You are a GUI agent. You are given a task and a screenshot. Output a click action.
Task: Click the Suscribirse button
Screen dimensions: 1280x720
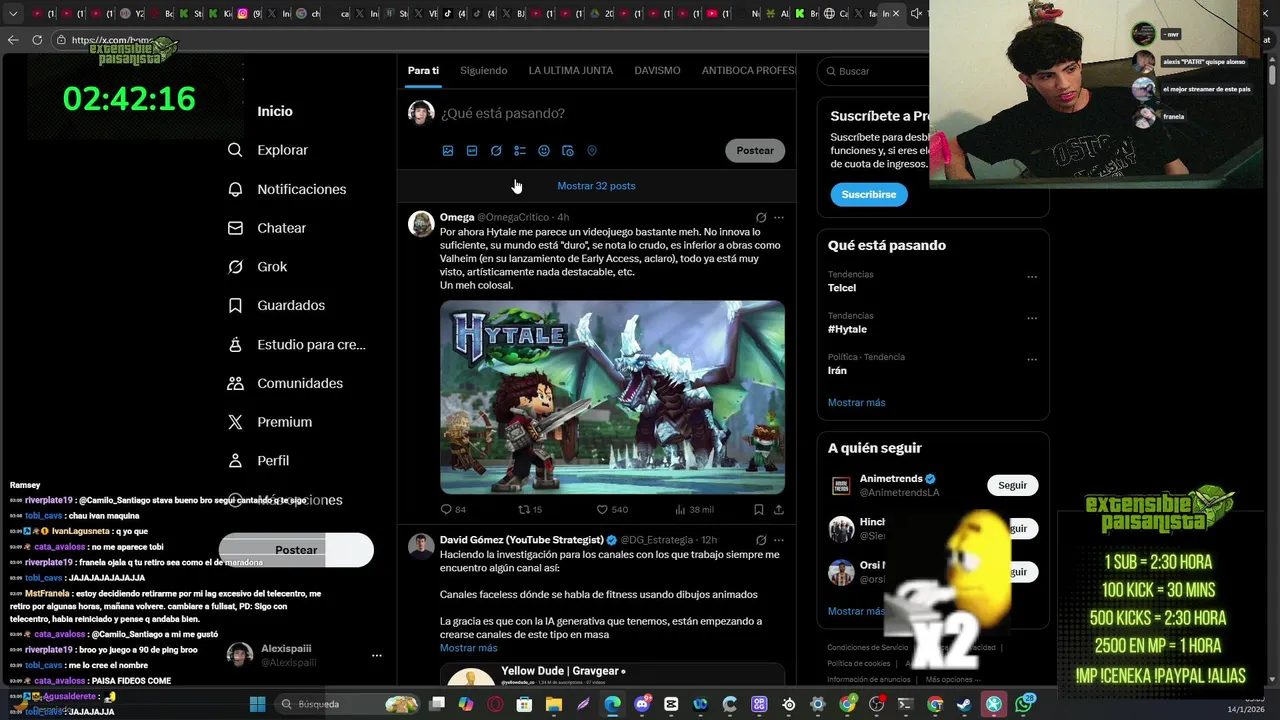point(868,194)
